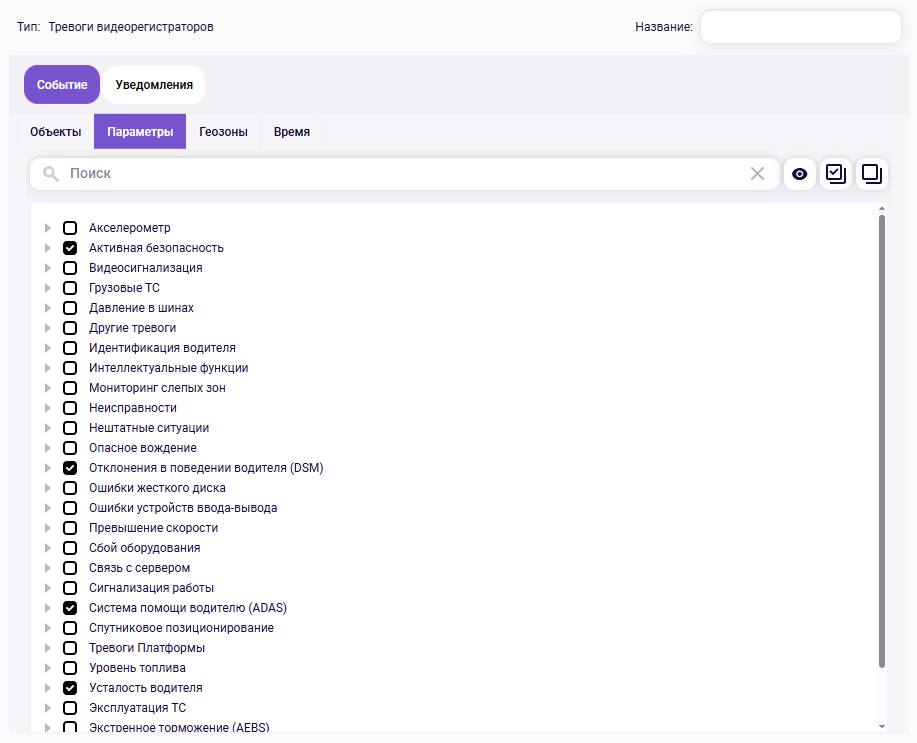The image size is (917, 743).
Task: Enable the Акселерометр checkbox
Action: click(x=70, y=228)
